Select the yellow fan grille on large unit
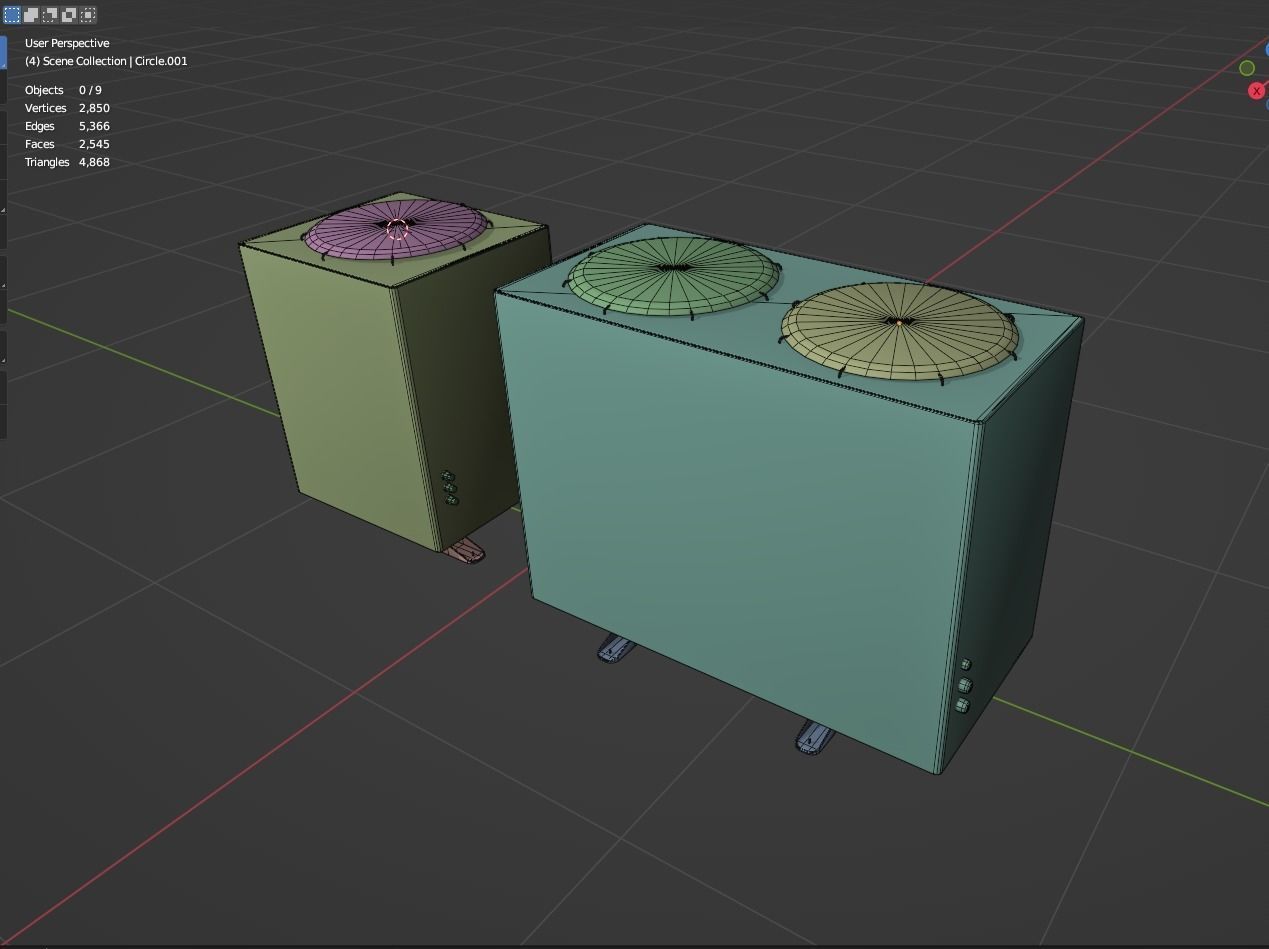 pos(898,330)
